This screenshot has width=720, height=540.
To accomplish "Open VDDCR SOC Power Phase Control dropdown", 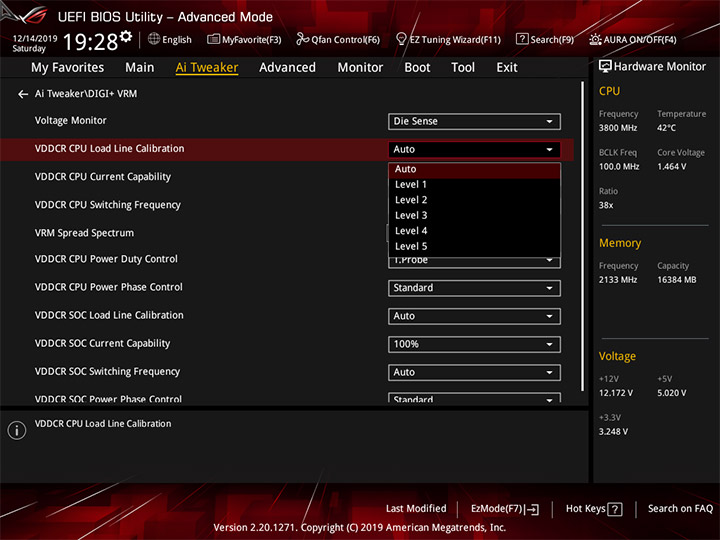I will [474, 398].
